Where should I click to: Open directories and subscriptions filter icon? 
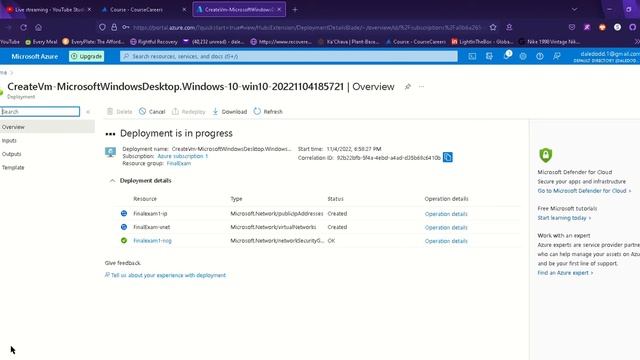click(489, 56)
